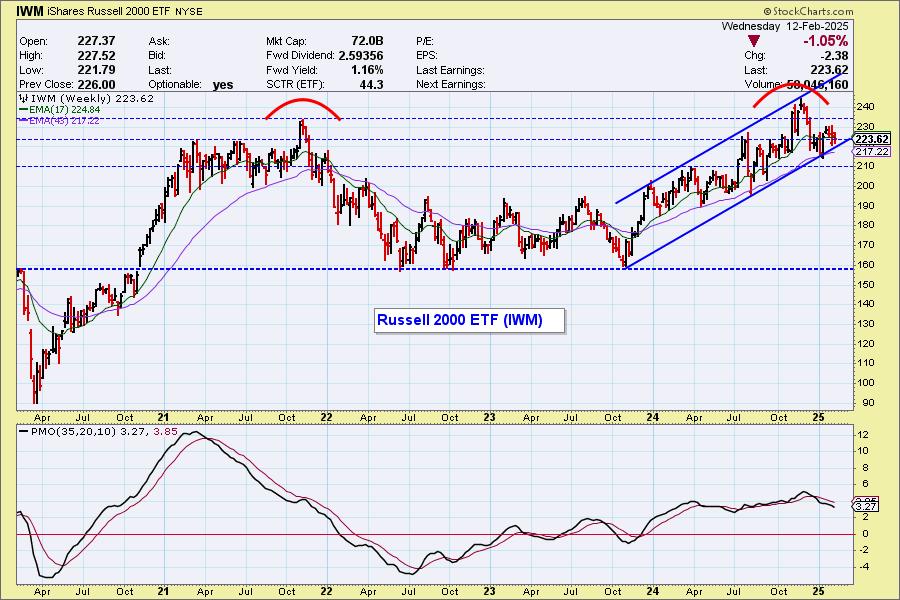Screen dimensions: 900x600
Task: Click the date Wednesday 12-Feb-2025
Action: pyautogui.click(x=785, y=26)
